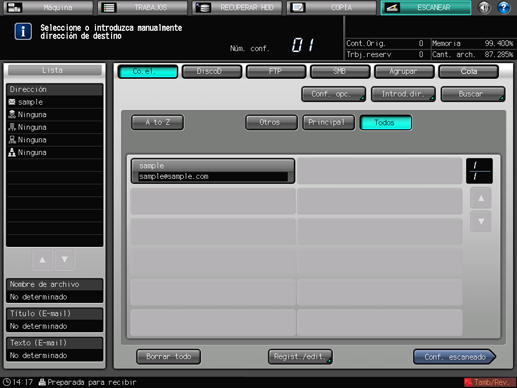Click the clock icon in status bar
Image resolution: width=517 pixels, height=388 pixels.
point(6,382)
